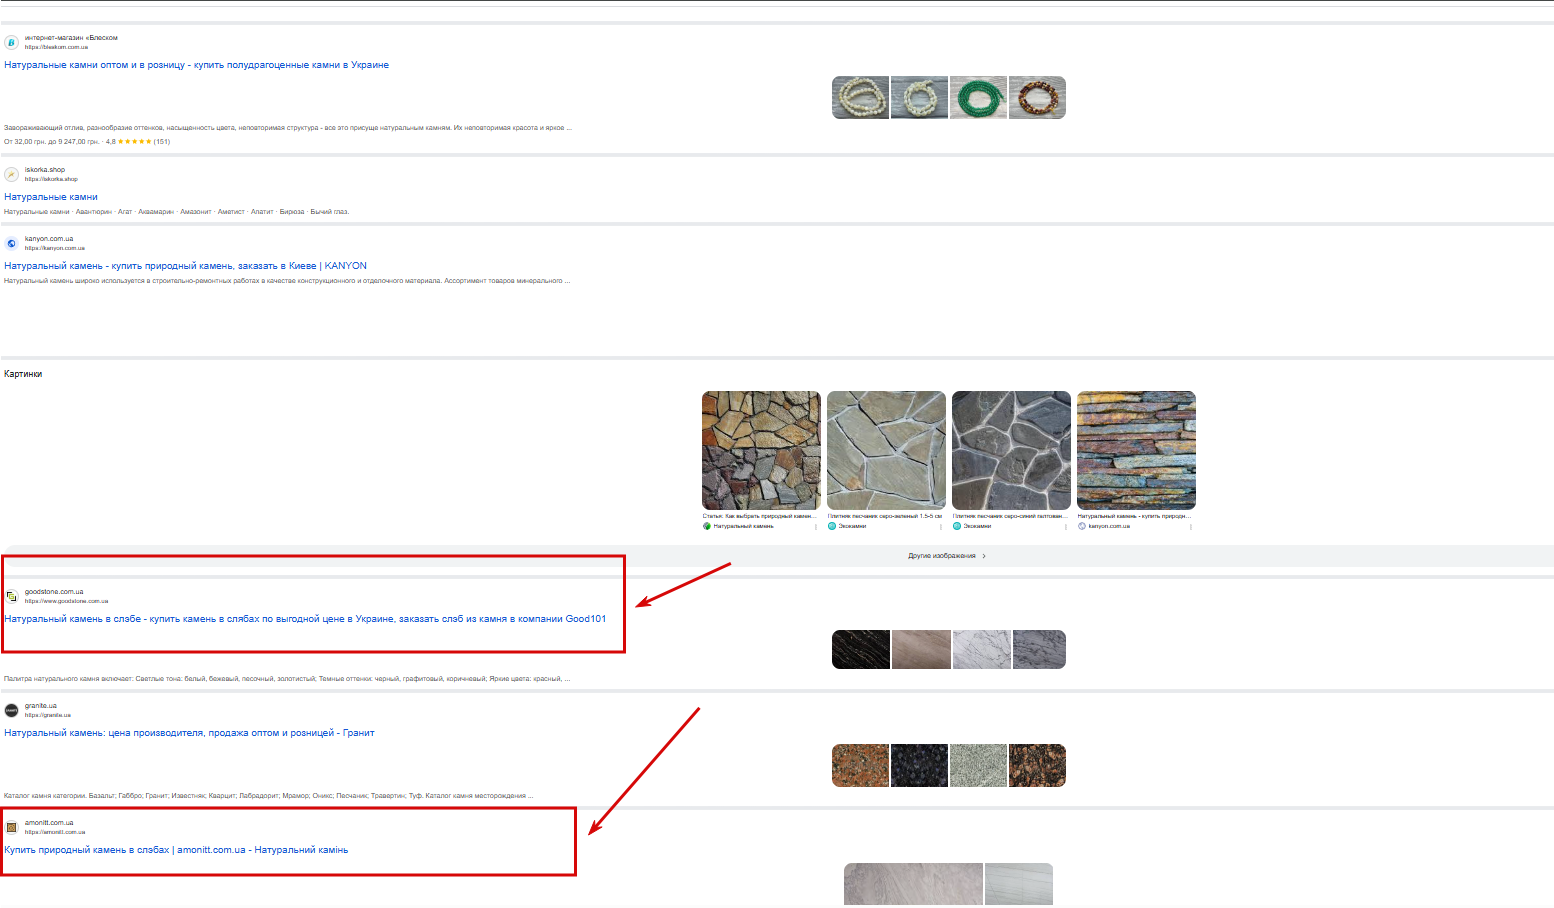Click source icon under the grey-blue sandstone image
The height and width of the screenshot is (908, 1554).
(957, 526)
